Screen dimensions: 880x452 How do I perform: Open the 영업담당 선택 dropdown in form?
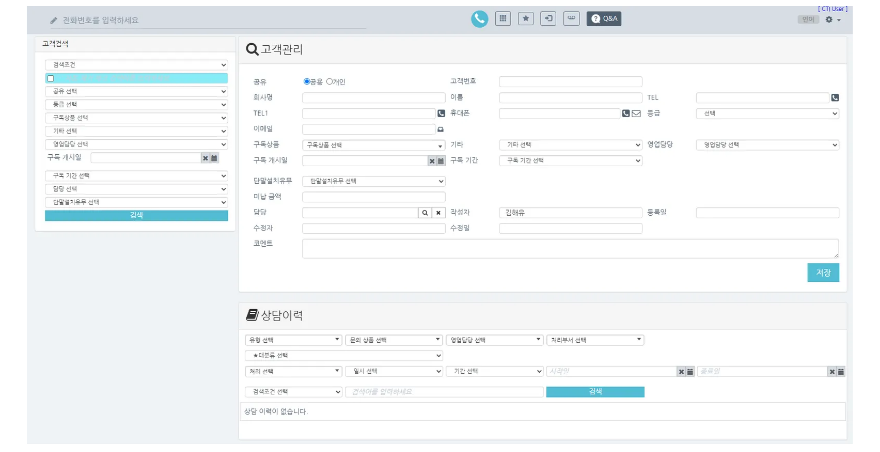point(767,145)
